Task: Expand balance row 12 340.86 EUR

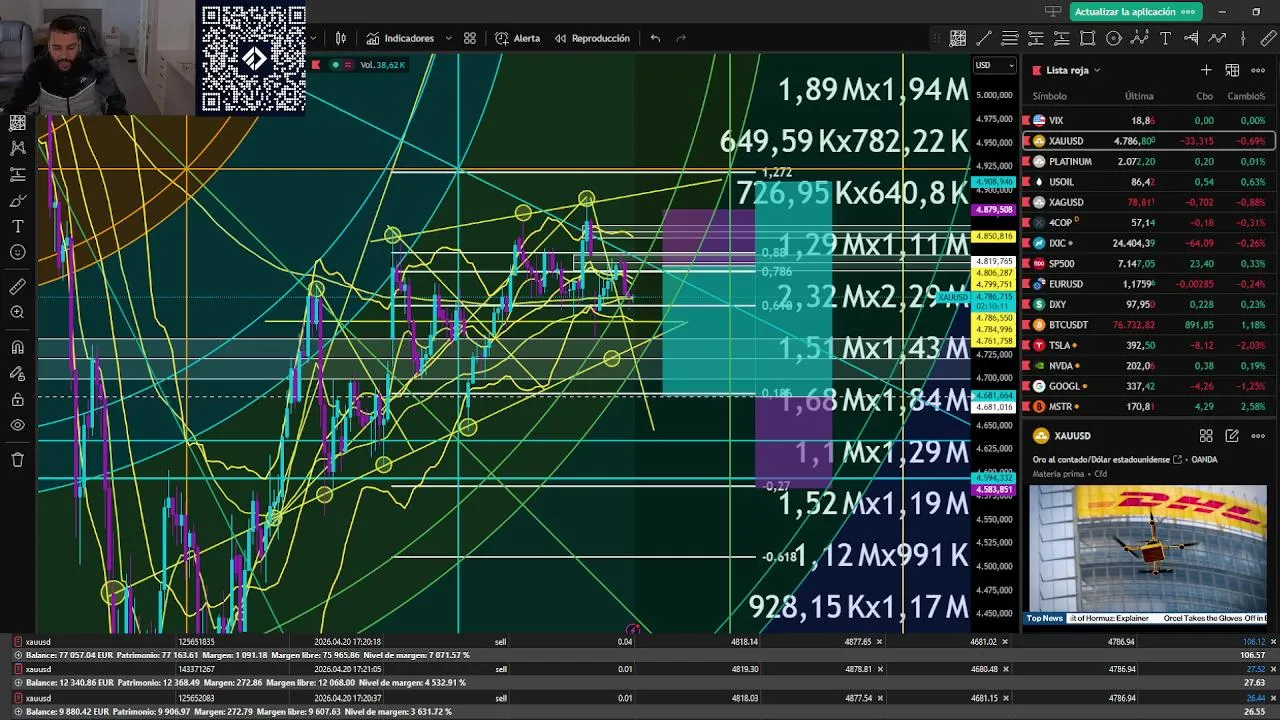Action: click(x=18, y=683)
